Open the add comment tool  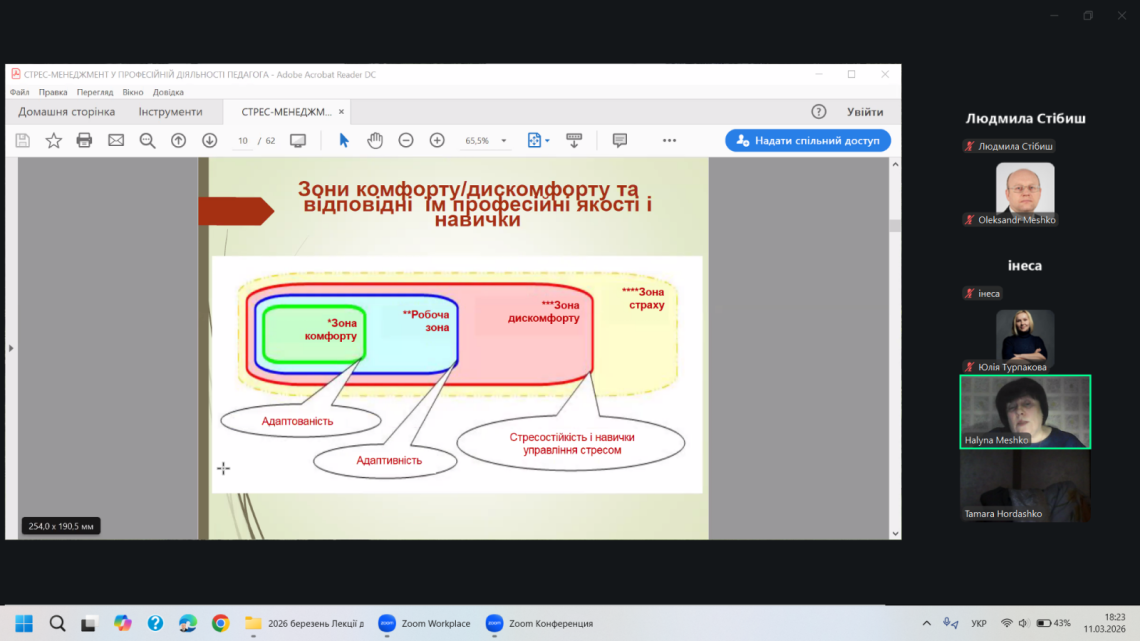pos(620,141)
